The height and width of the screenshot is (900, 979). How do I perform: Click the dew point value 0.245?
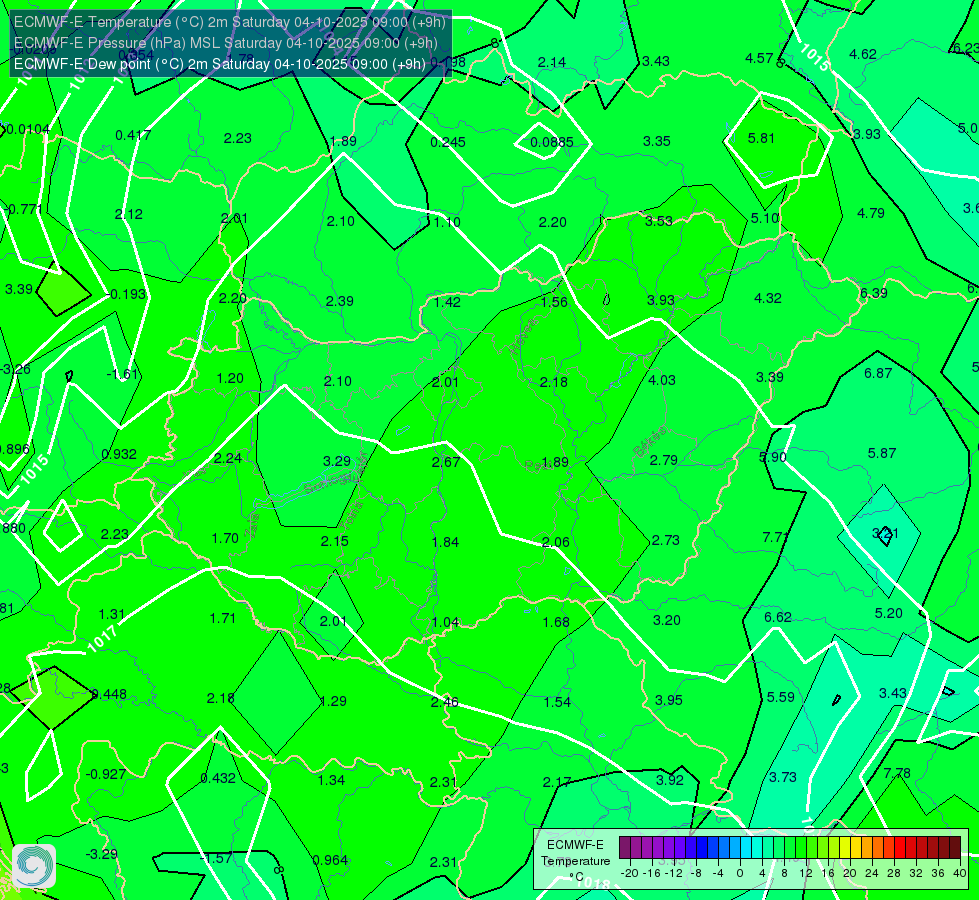[x=448, y=142]
